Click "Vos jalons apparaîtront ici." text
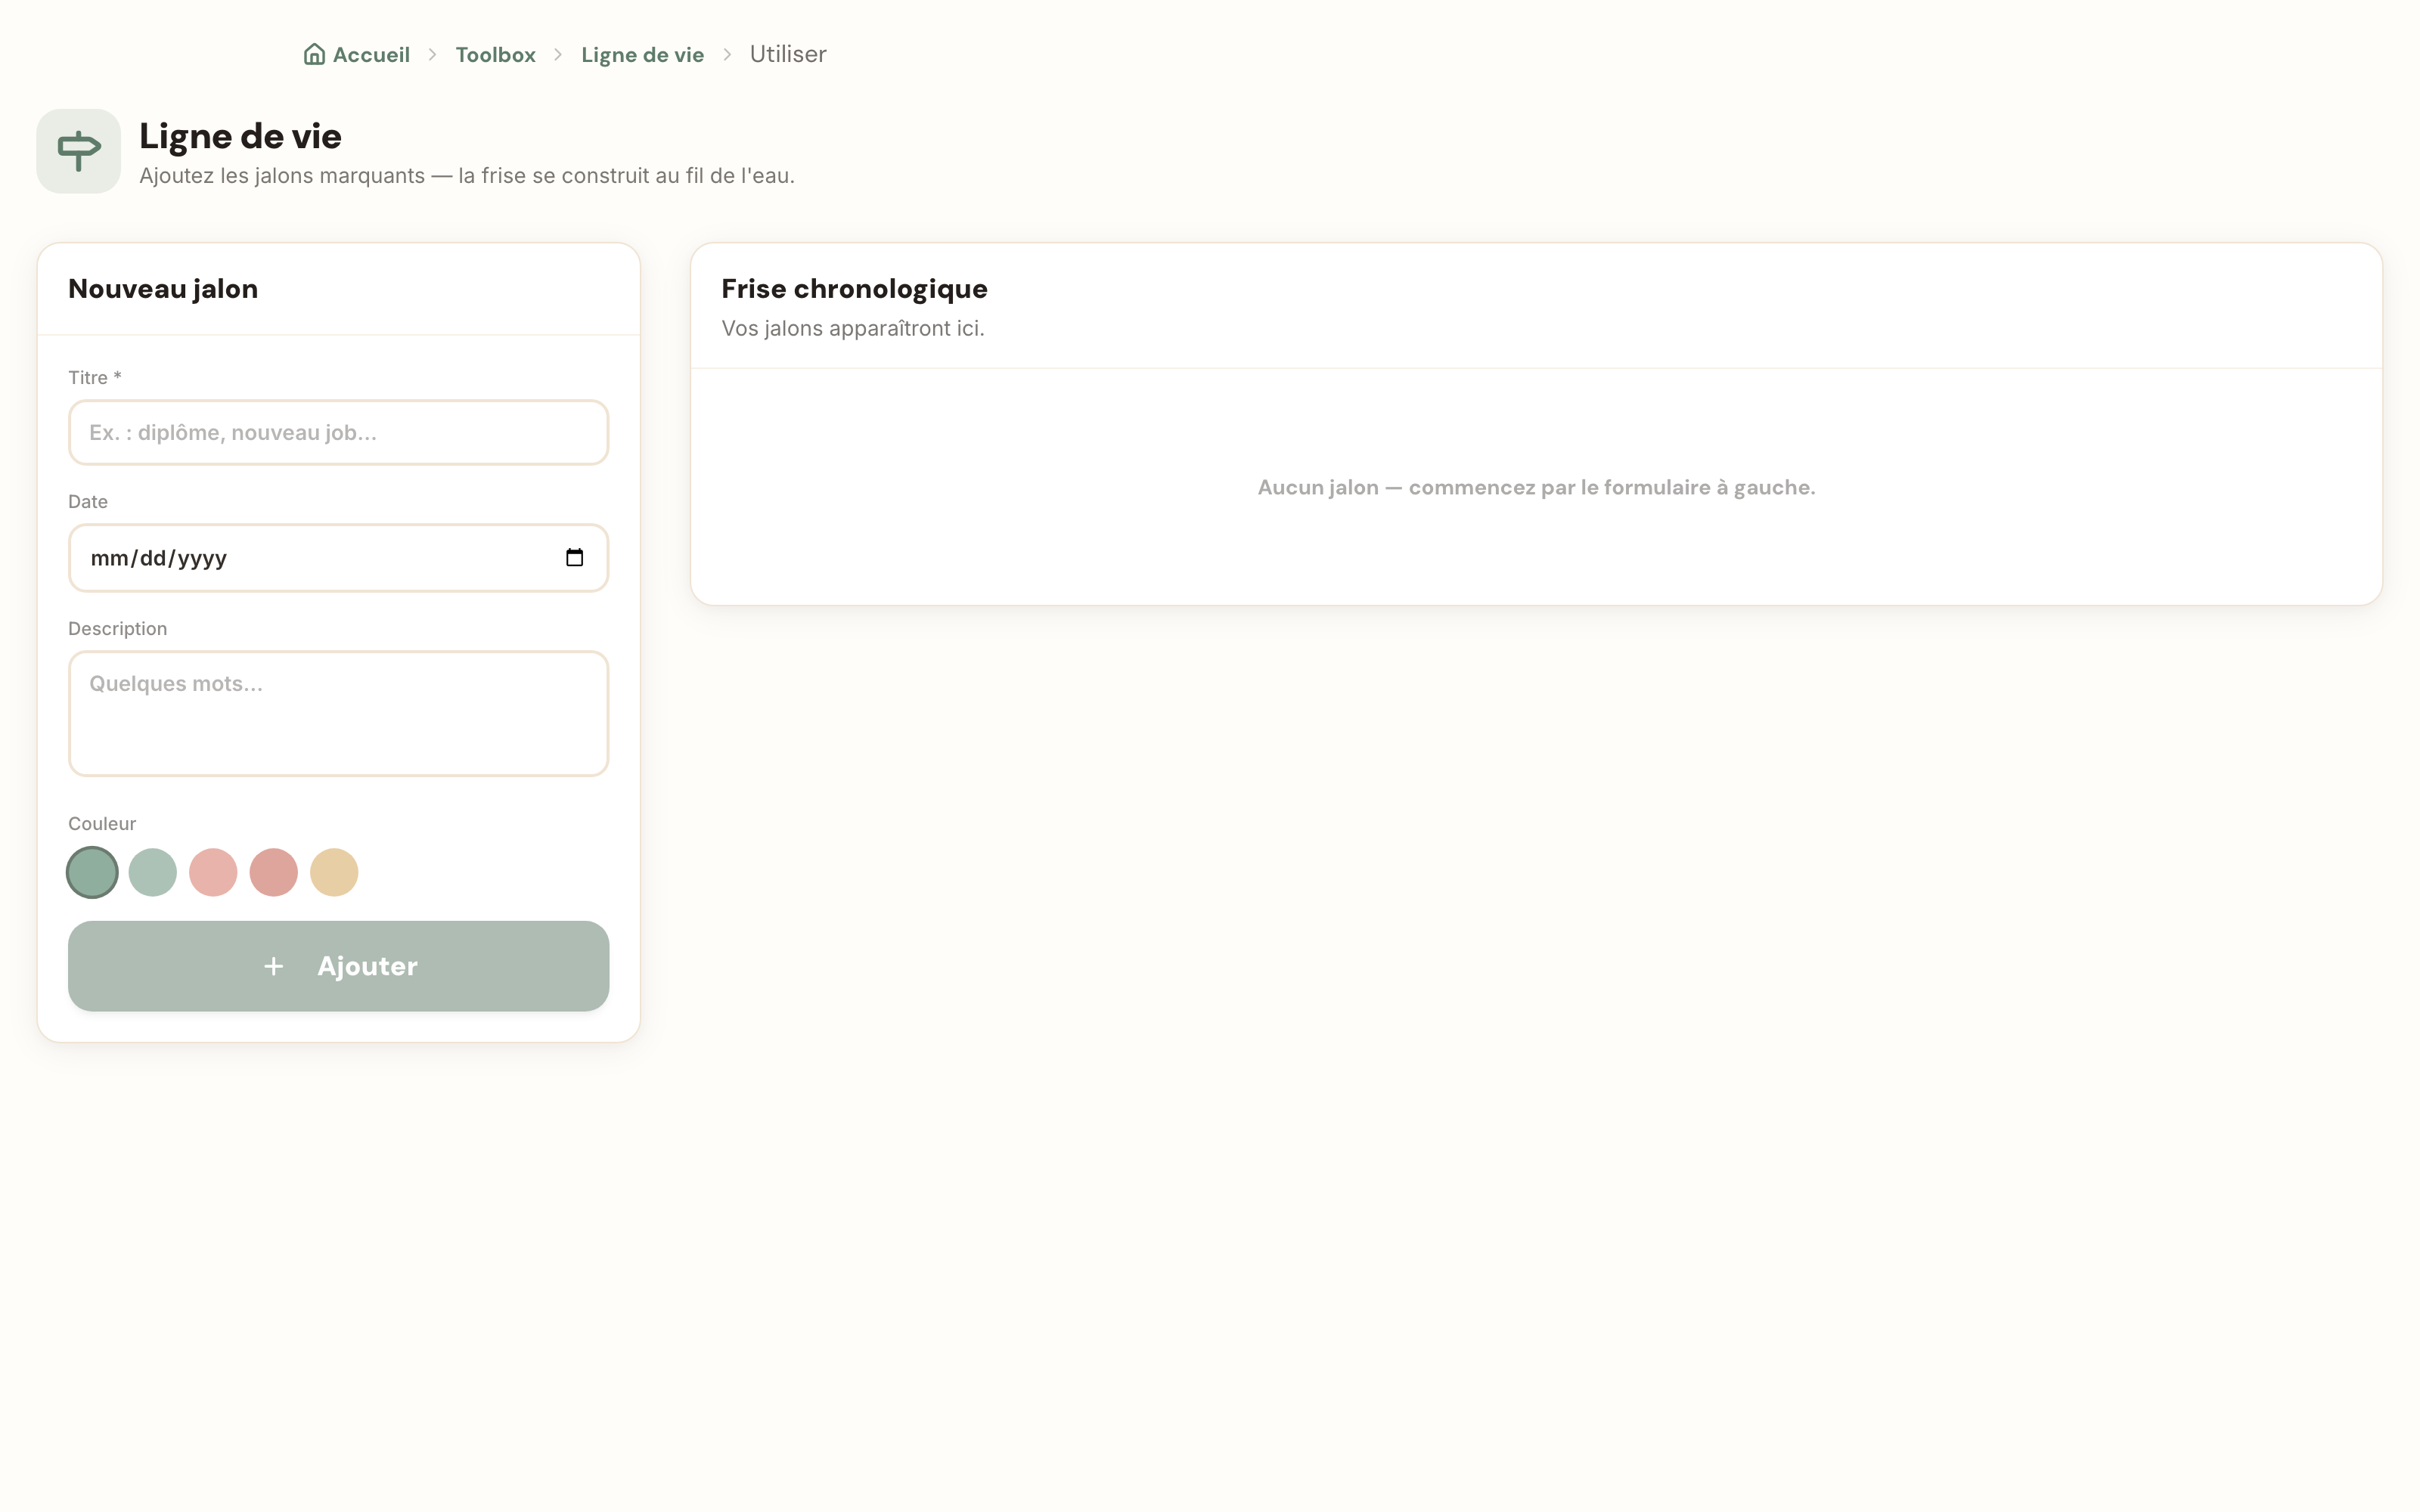 click(853, 328)
